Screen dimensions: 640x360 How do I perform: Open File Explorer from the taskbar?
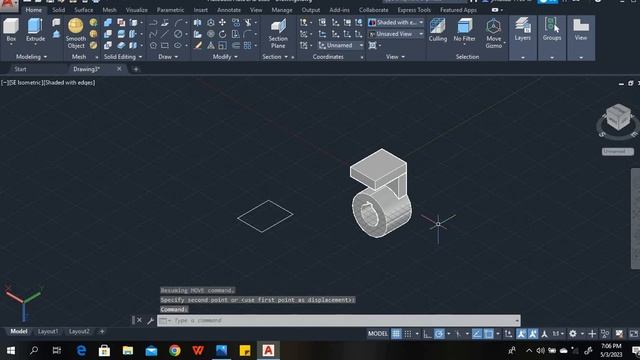[128, 351]
